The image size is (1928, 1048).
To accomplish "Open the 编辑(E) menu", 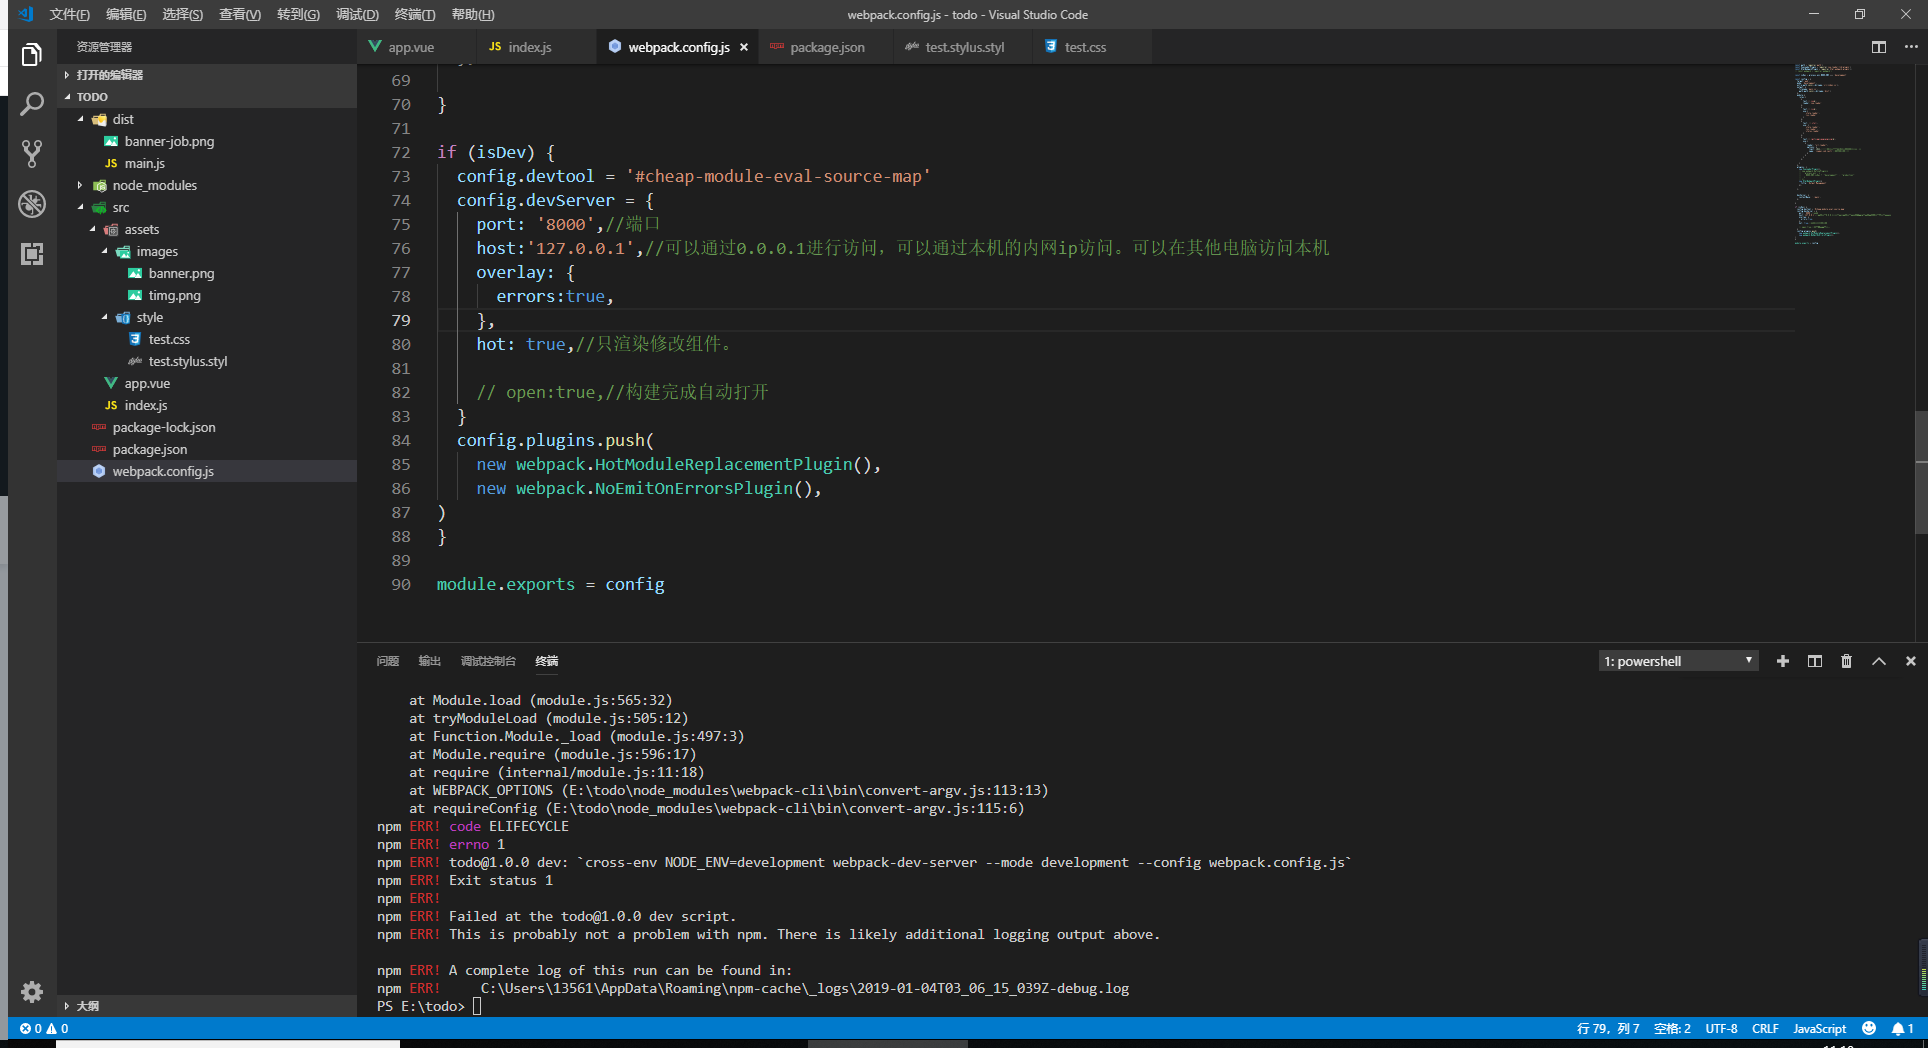I will 126,14.
